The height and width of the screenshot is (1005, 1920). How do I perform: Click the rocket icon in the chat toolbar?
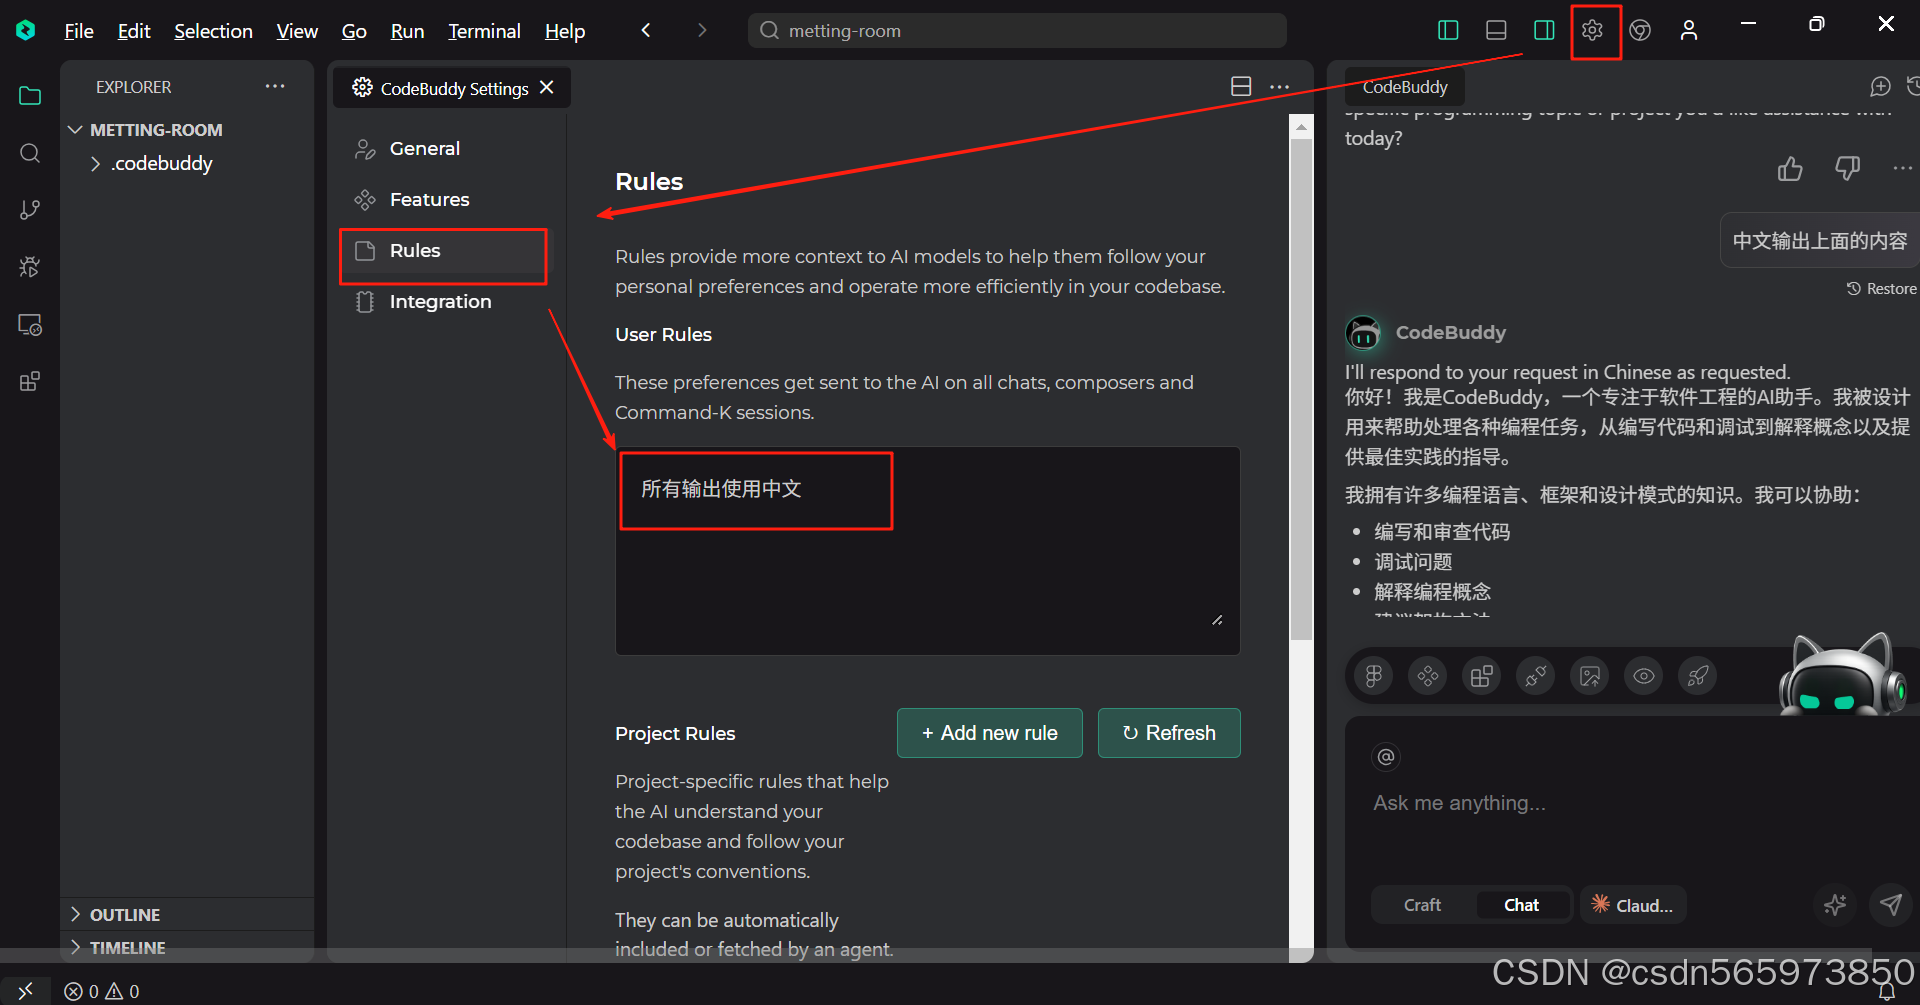1697,675
